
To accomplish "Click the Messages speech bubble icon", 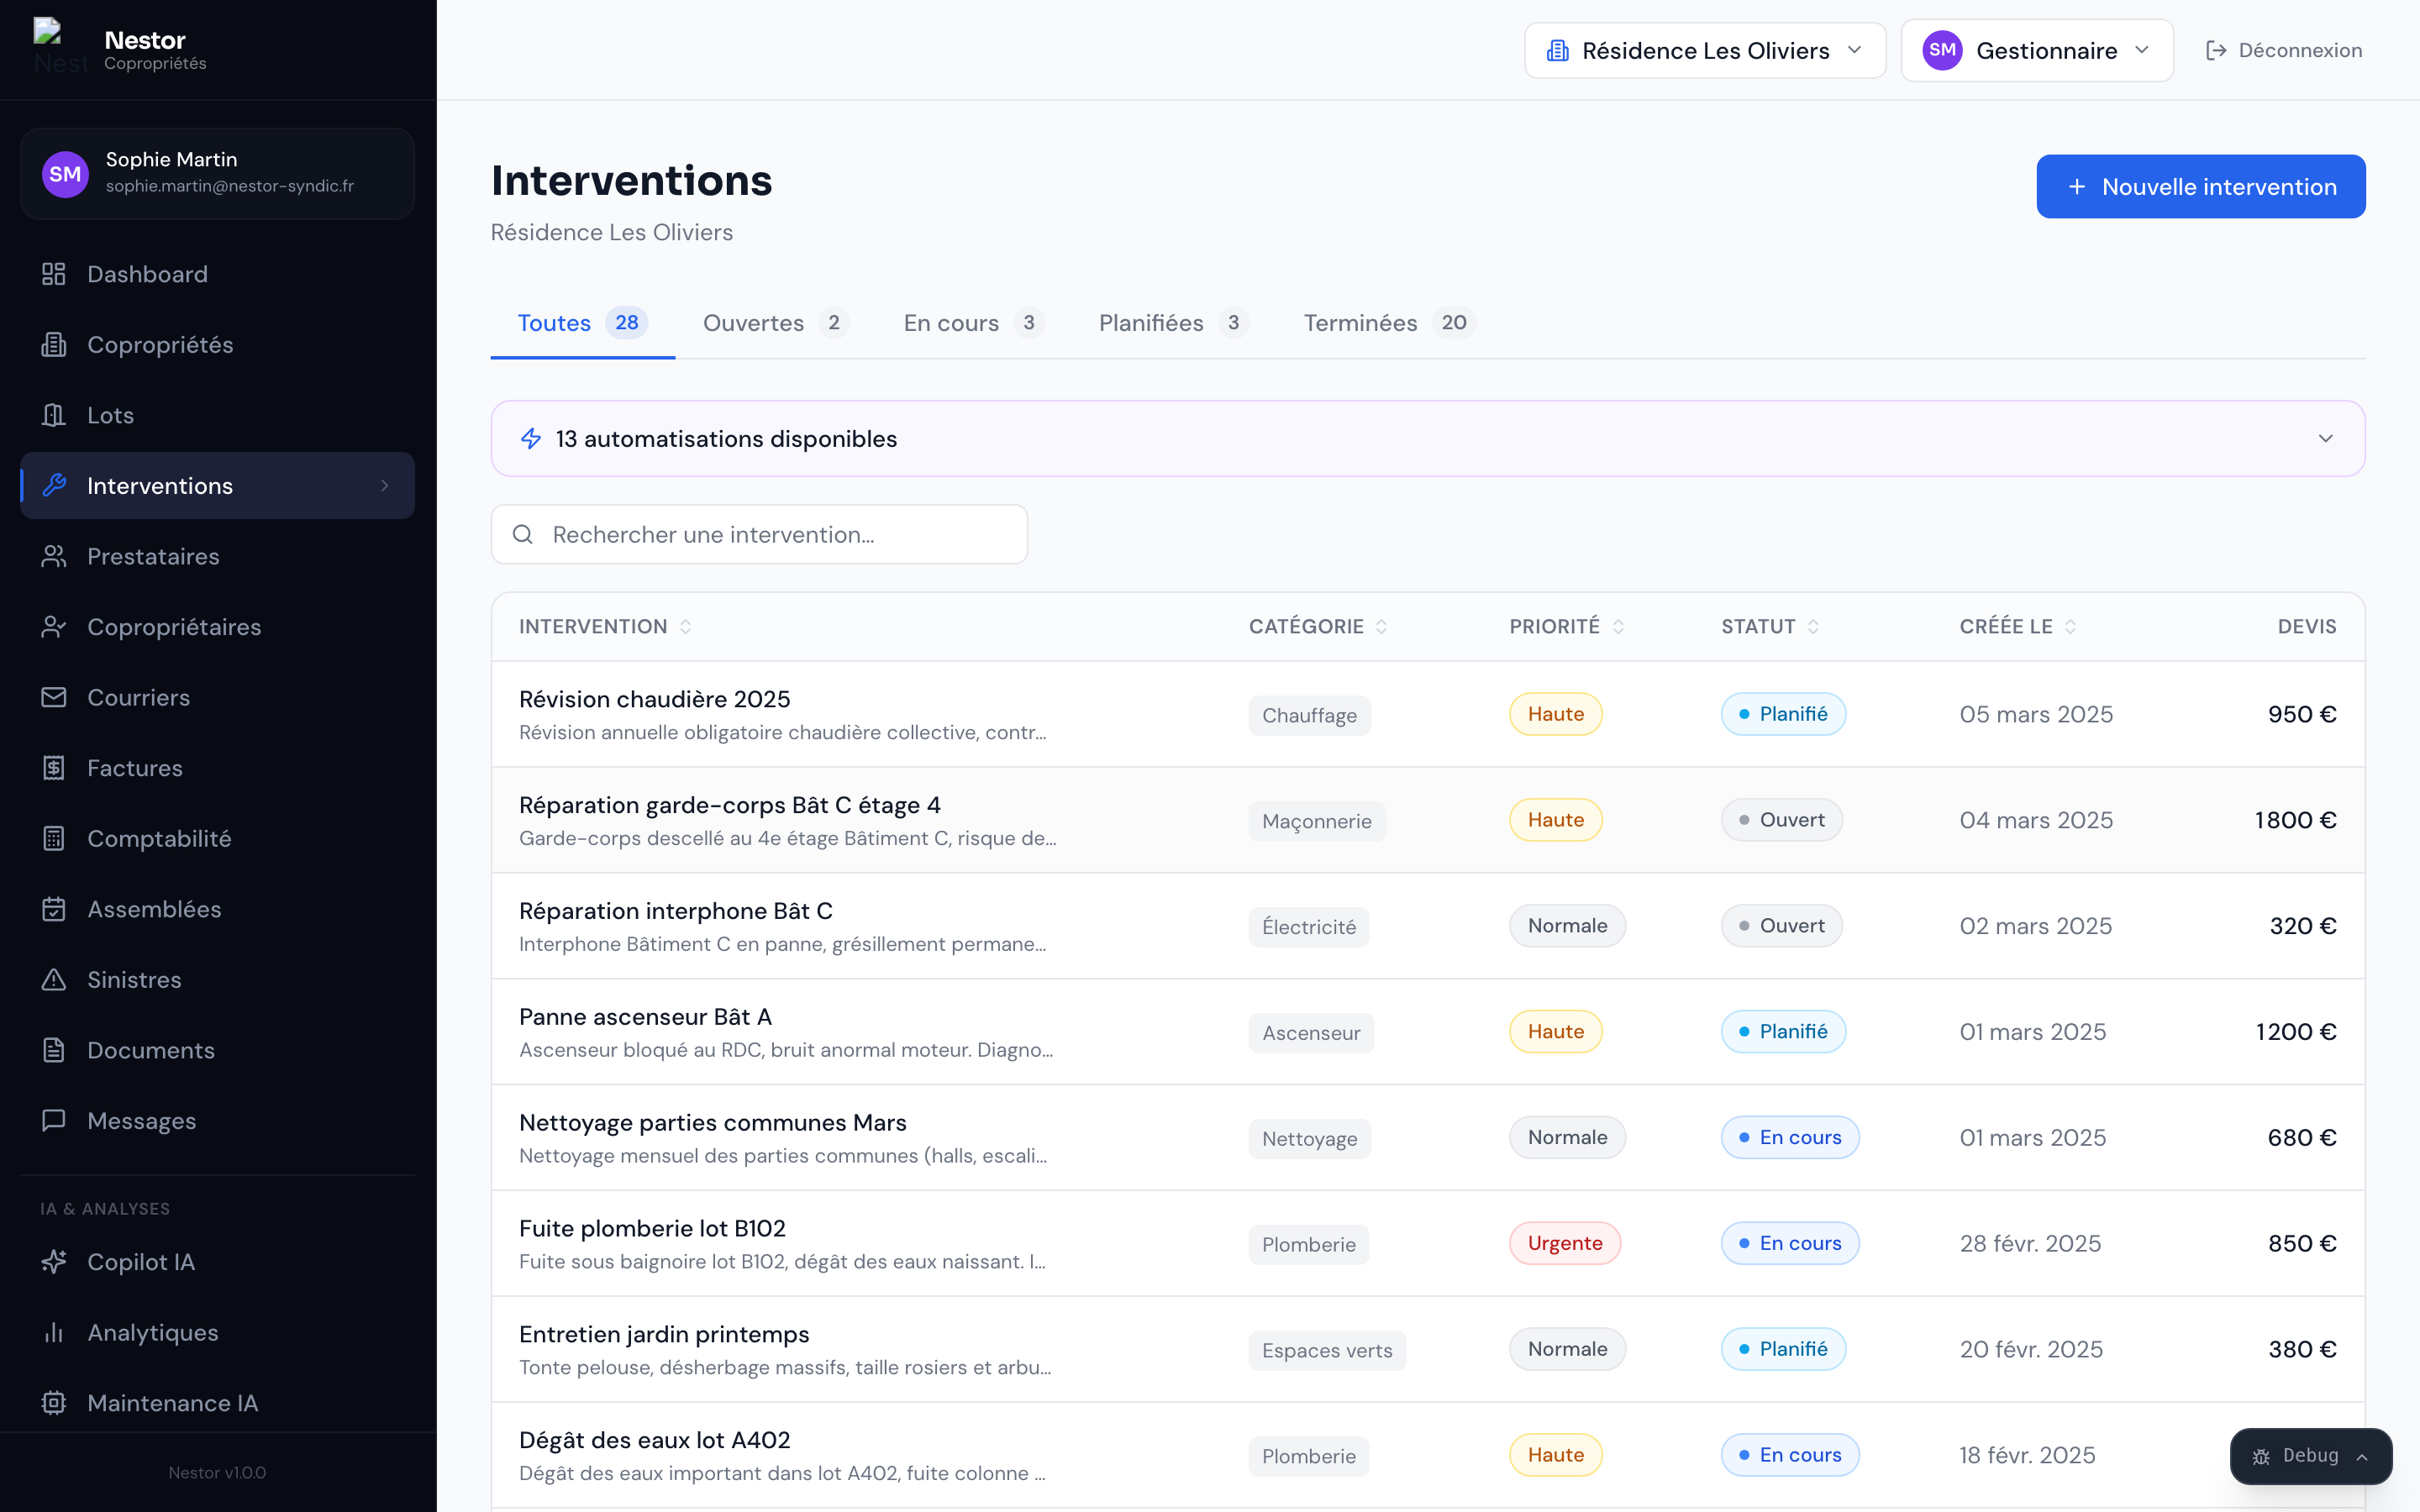I will click(54, 1120).
